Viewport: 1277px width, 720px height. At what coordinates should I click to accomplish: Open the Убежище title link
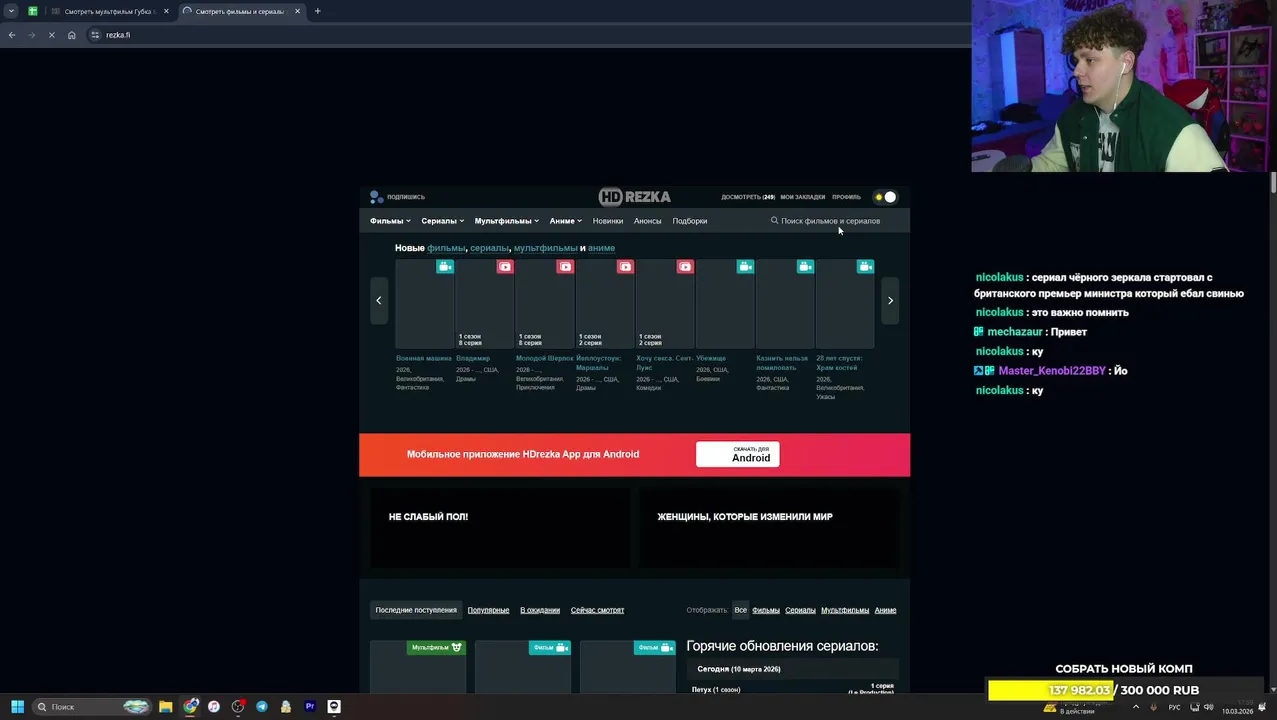pos(711,358)
